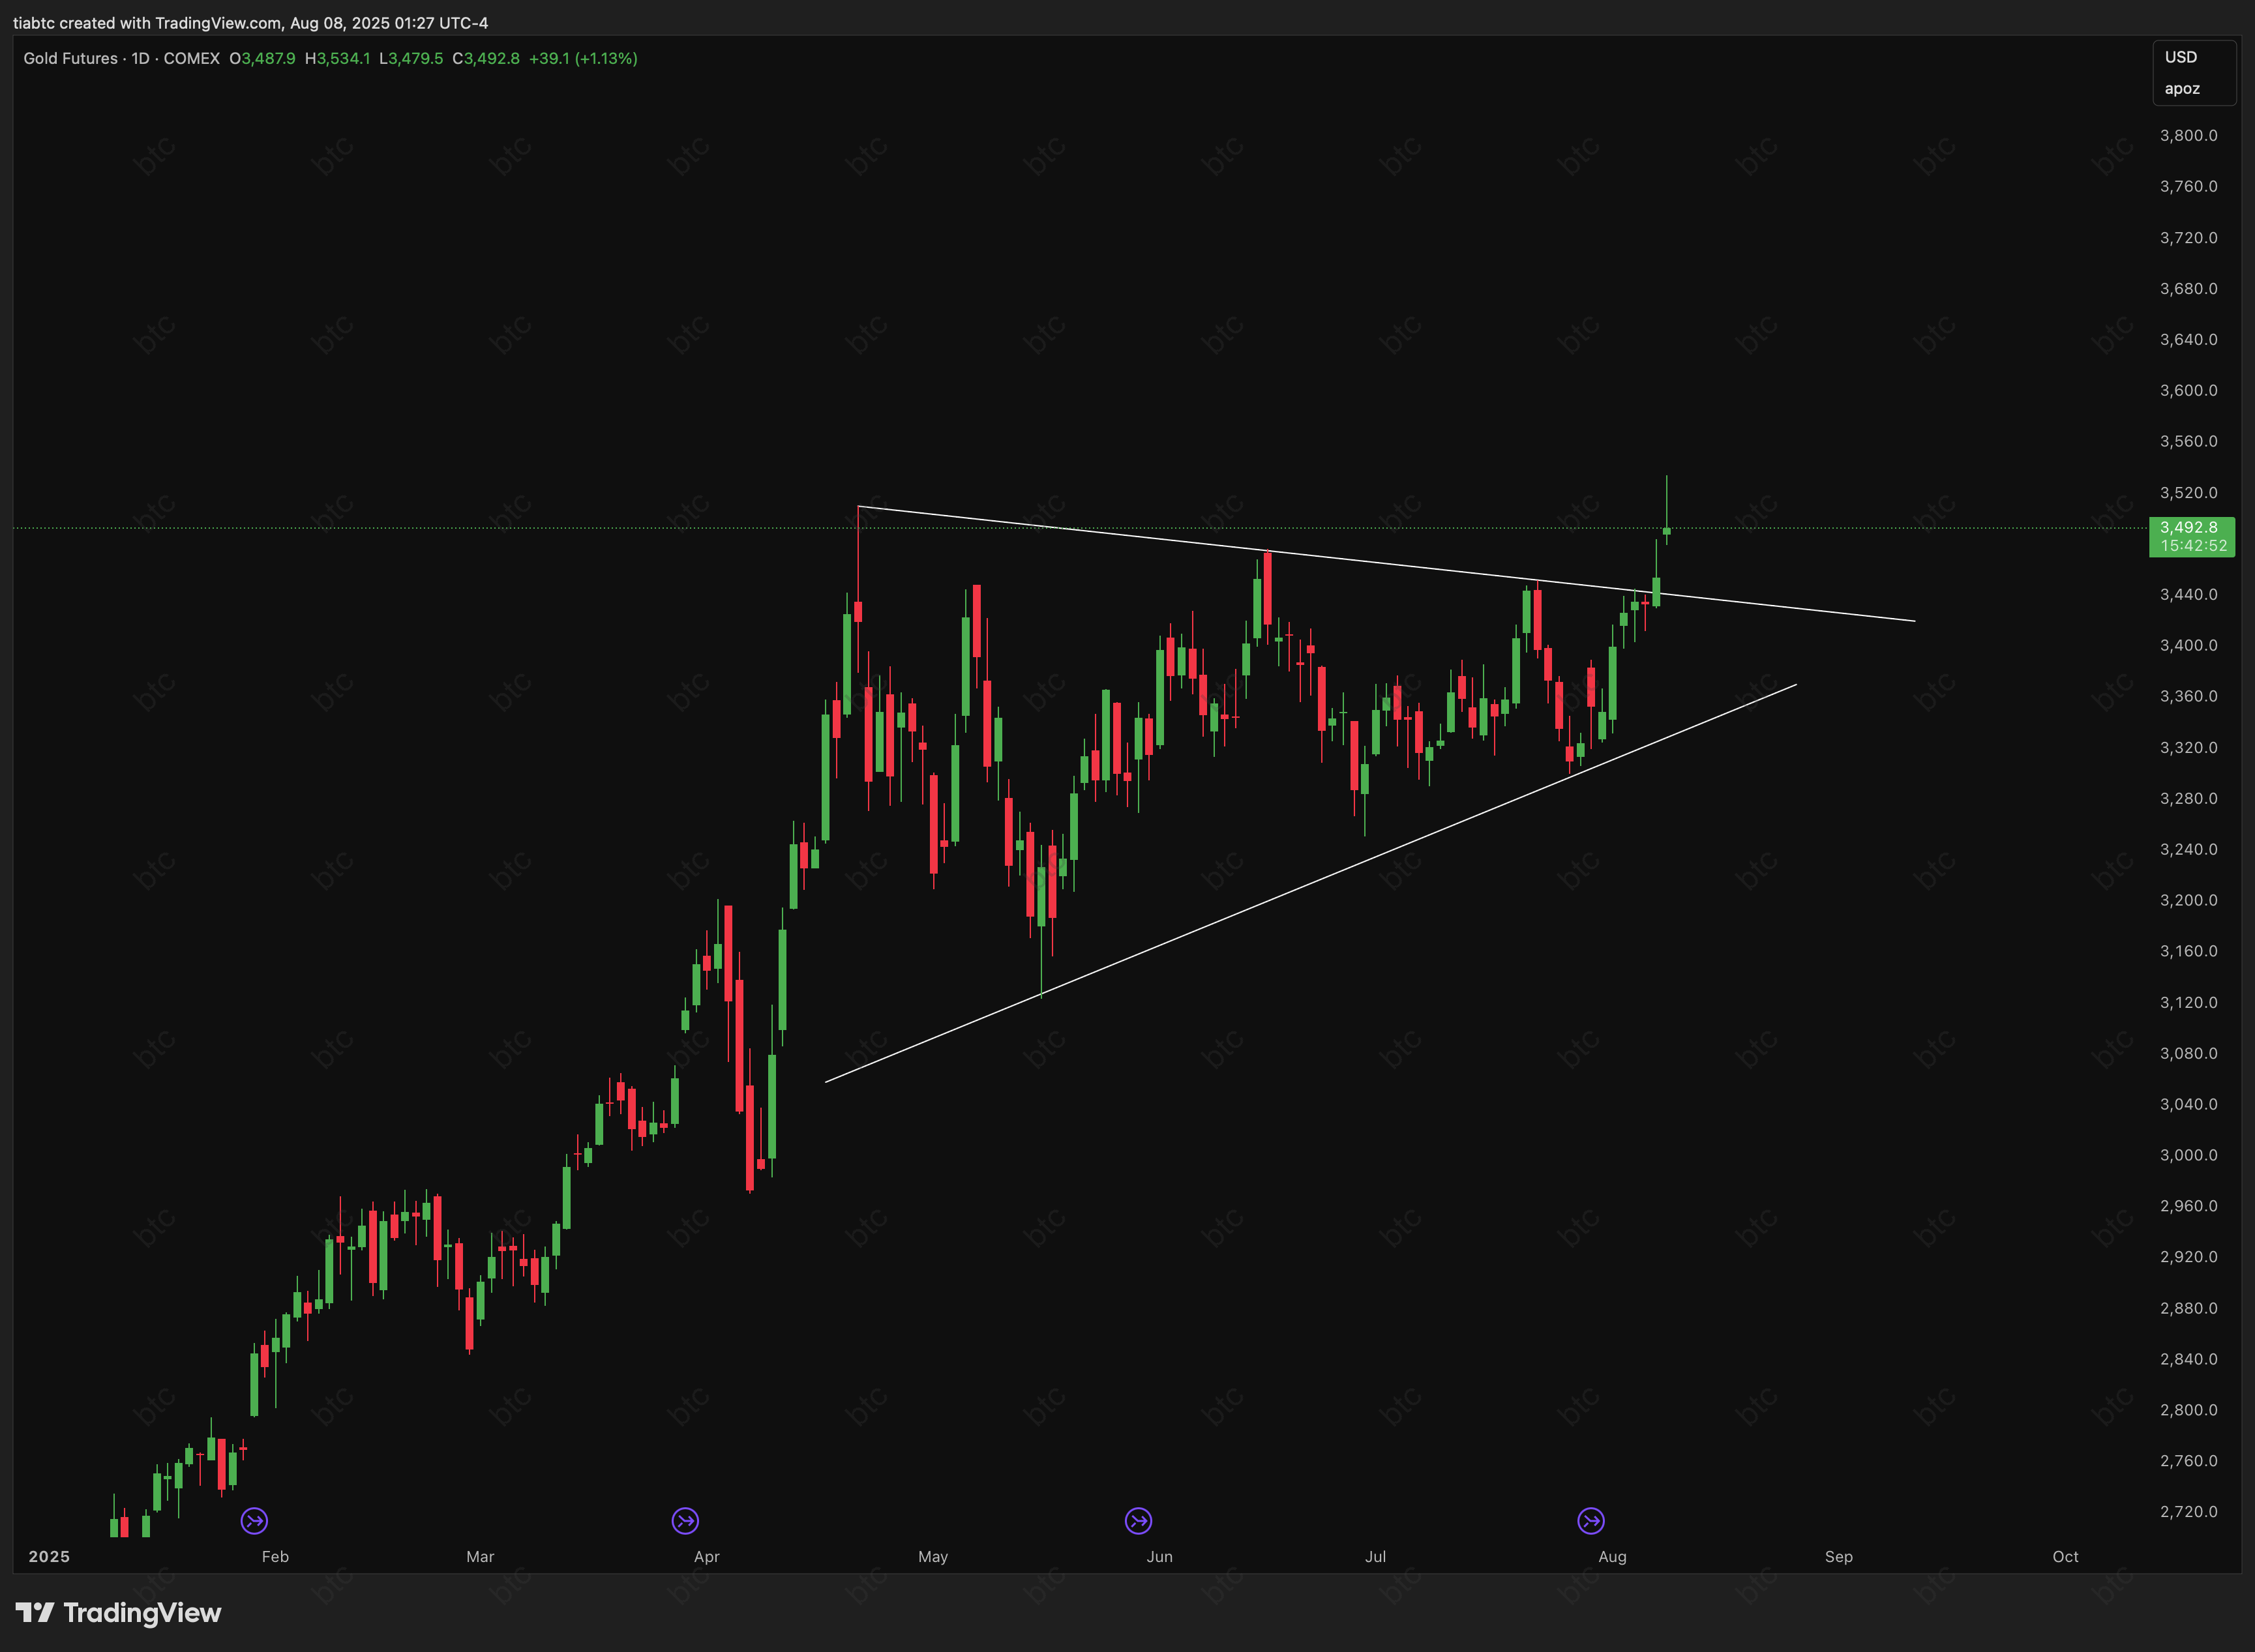The image size is (2255, 1652).
Task: Click the +39.1 (+1.13%) change value
Action: [583, 58]
